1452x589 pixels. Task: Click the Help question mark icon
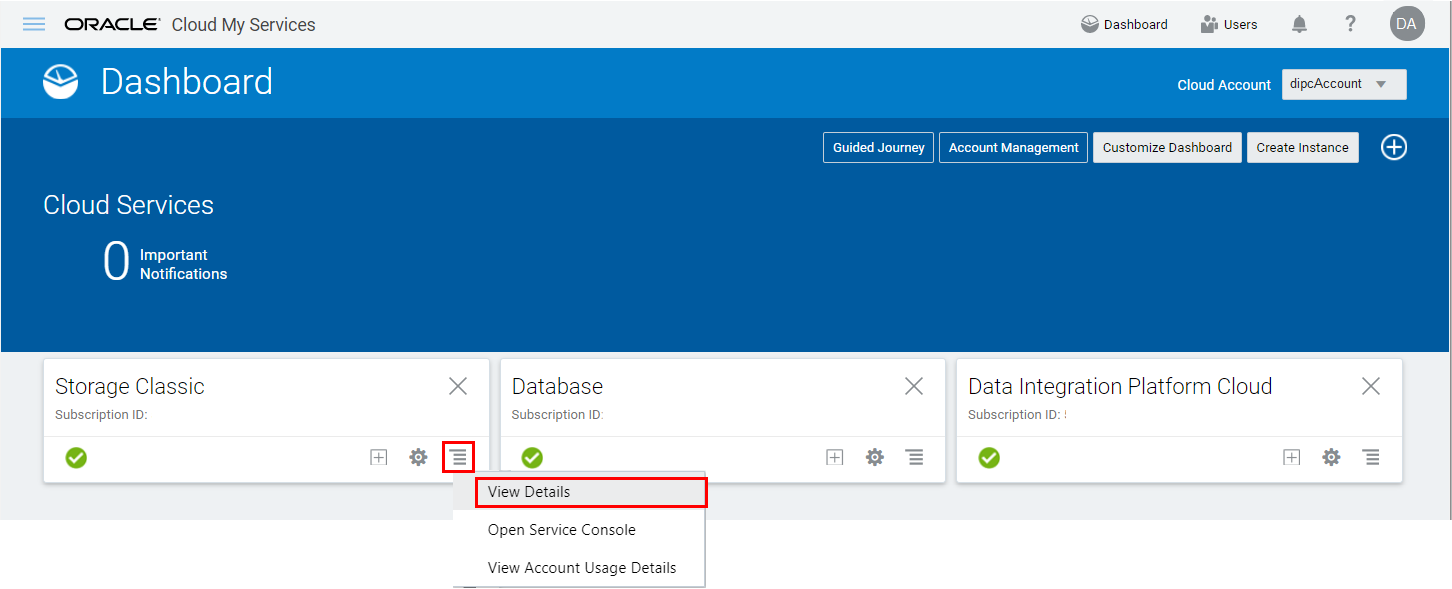tap(1350, 23)
